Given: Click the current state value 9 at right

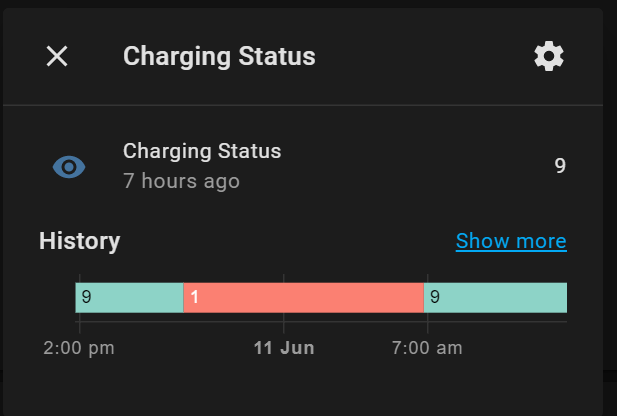Looking at the screenshot, I should [560, 166].
